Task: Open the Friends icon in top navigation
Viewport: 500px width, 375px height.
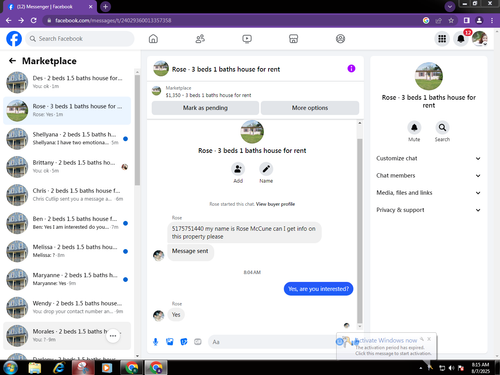Action: tap(200, 39)
